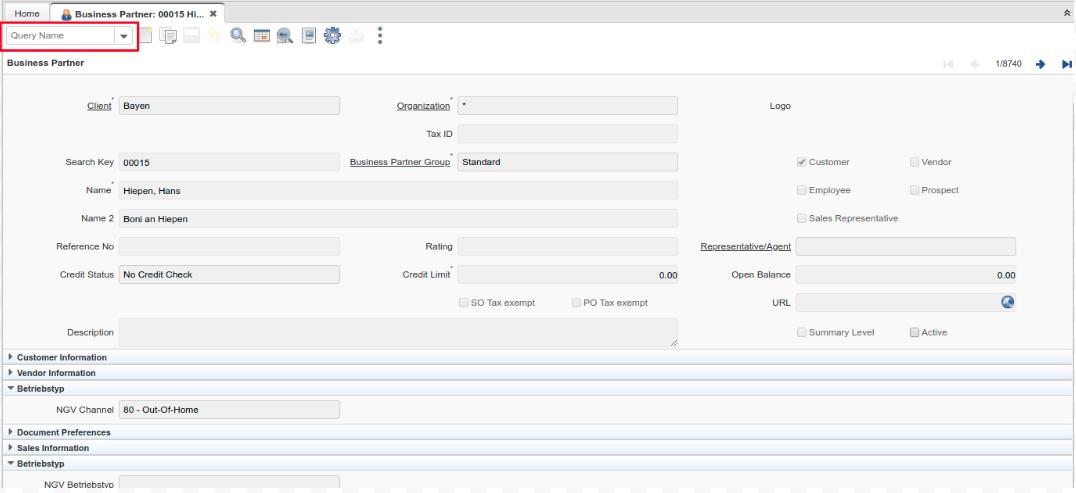Click the URL text field
1076x493 pixels.
(x=898, y=303)
